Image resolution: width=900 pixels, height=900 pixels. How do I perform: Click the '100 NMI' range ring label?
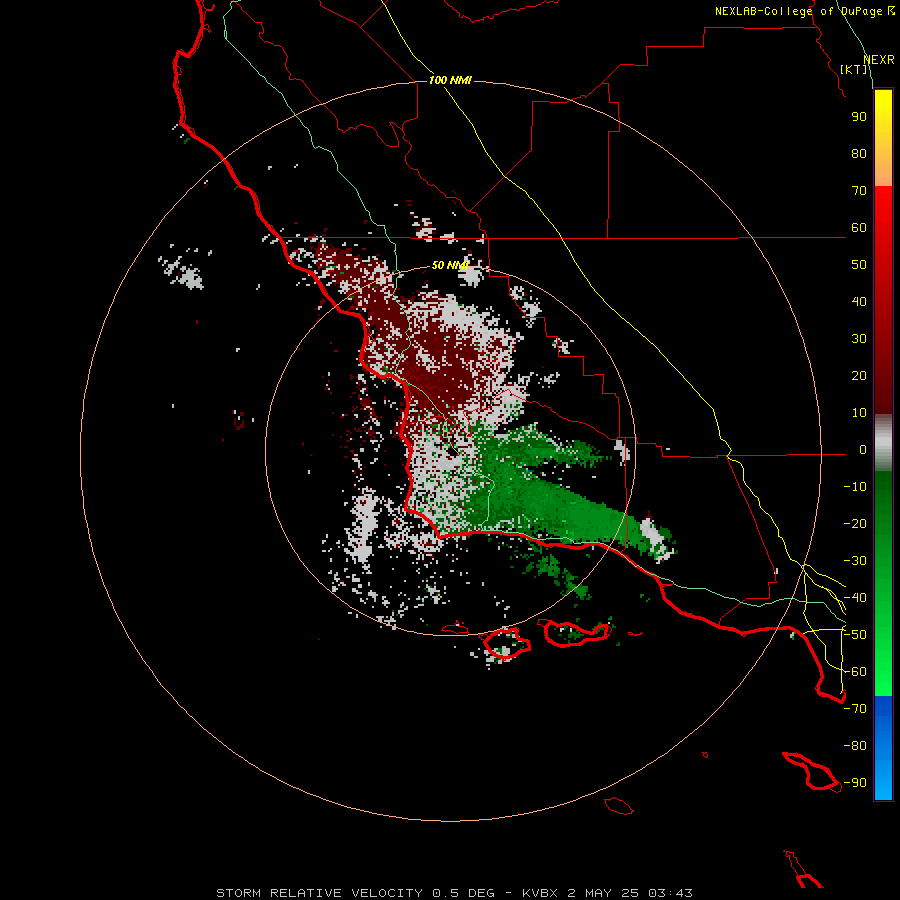450,80
